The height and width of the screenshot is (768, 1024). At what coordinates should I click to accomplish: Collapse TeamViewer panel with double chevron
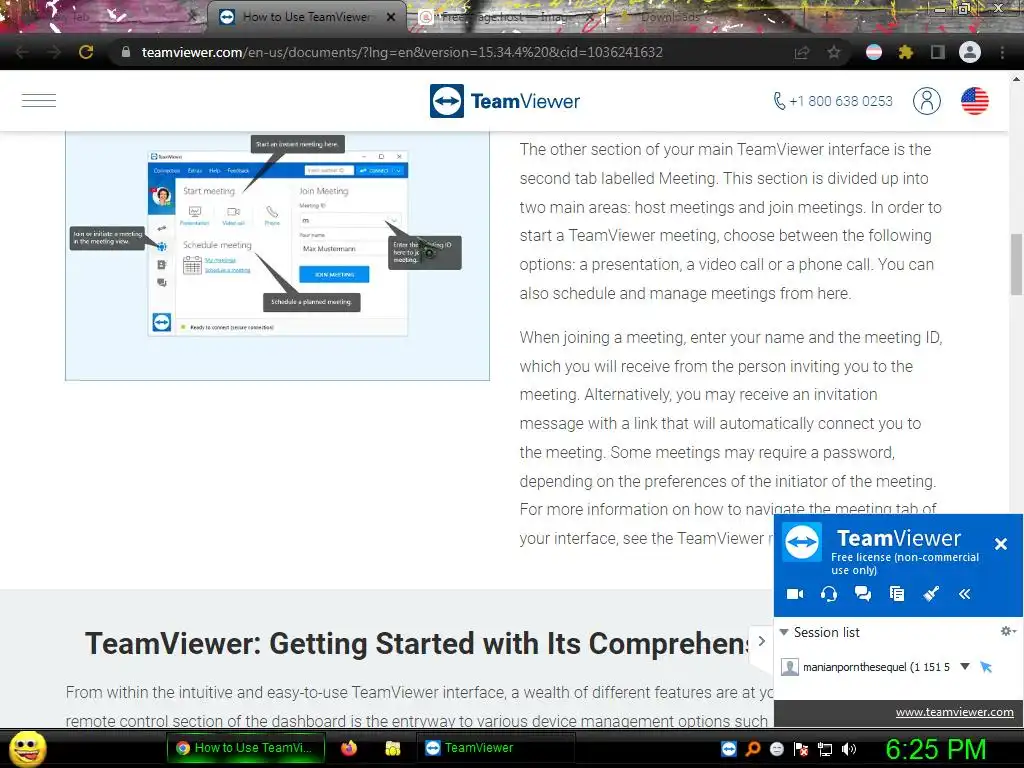pos(965,594)
